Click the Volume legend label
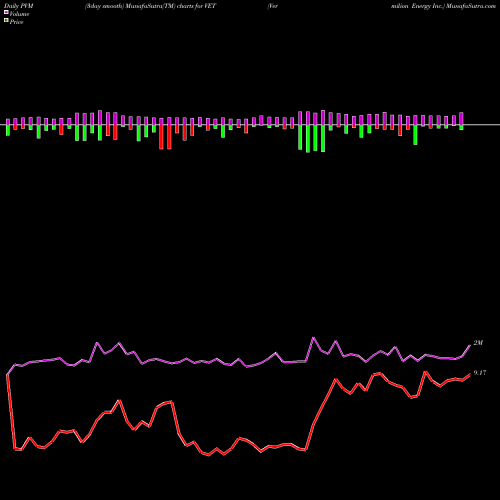500x500 pixels. coord(19,14)
